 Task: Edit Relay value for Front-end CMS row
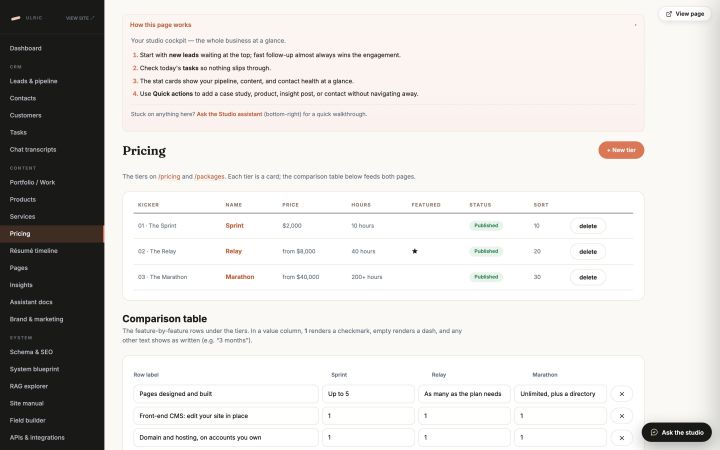pos(464,416)
